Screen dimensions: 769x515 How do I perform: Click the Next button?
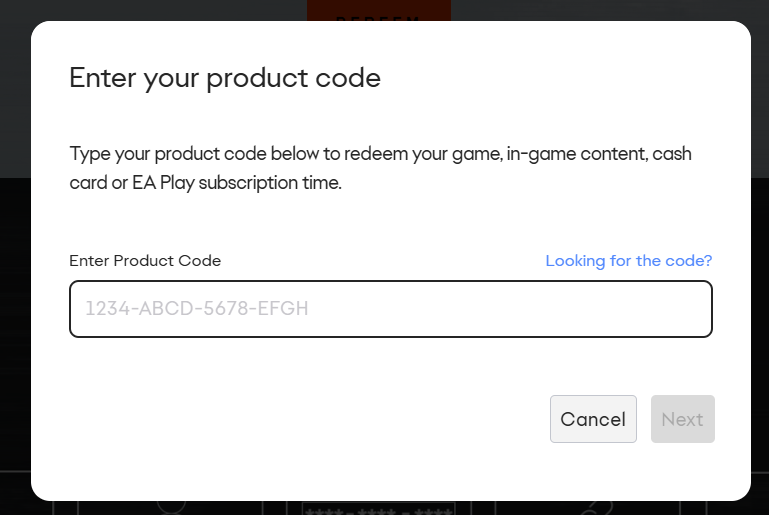coord(682,419)
